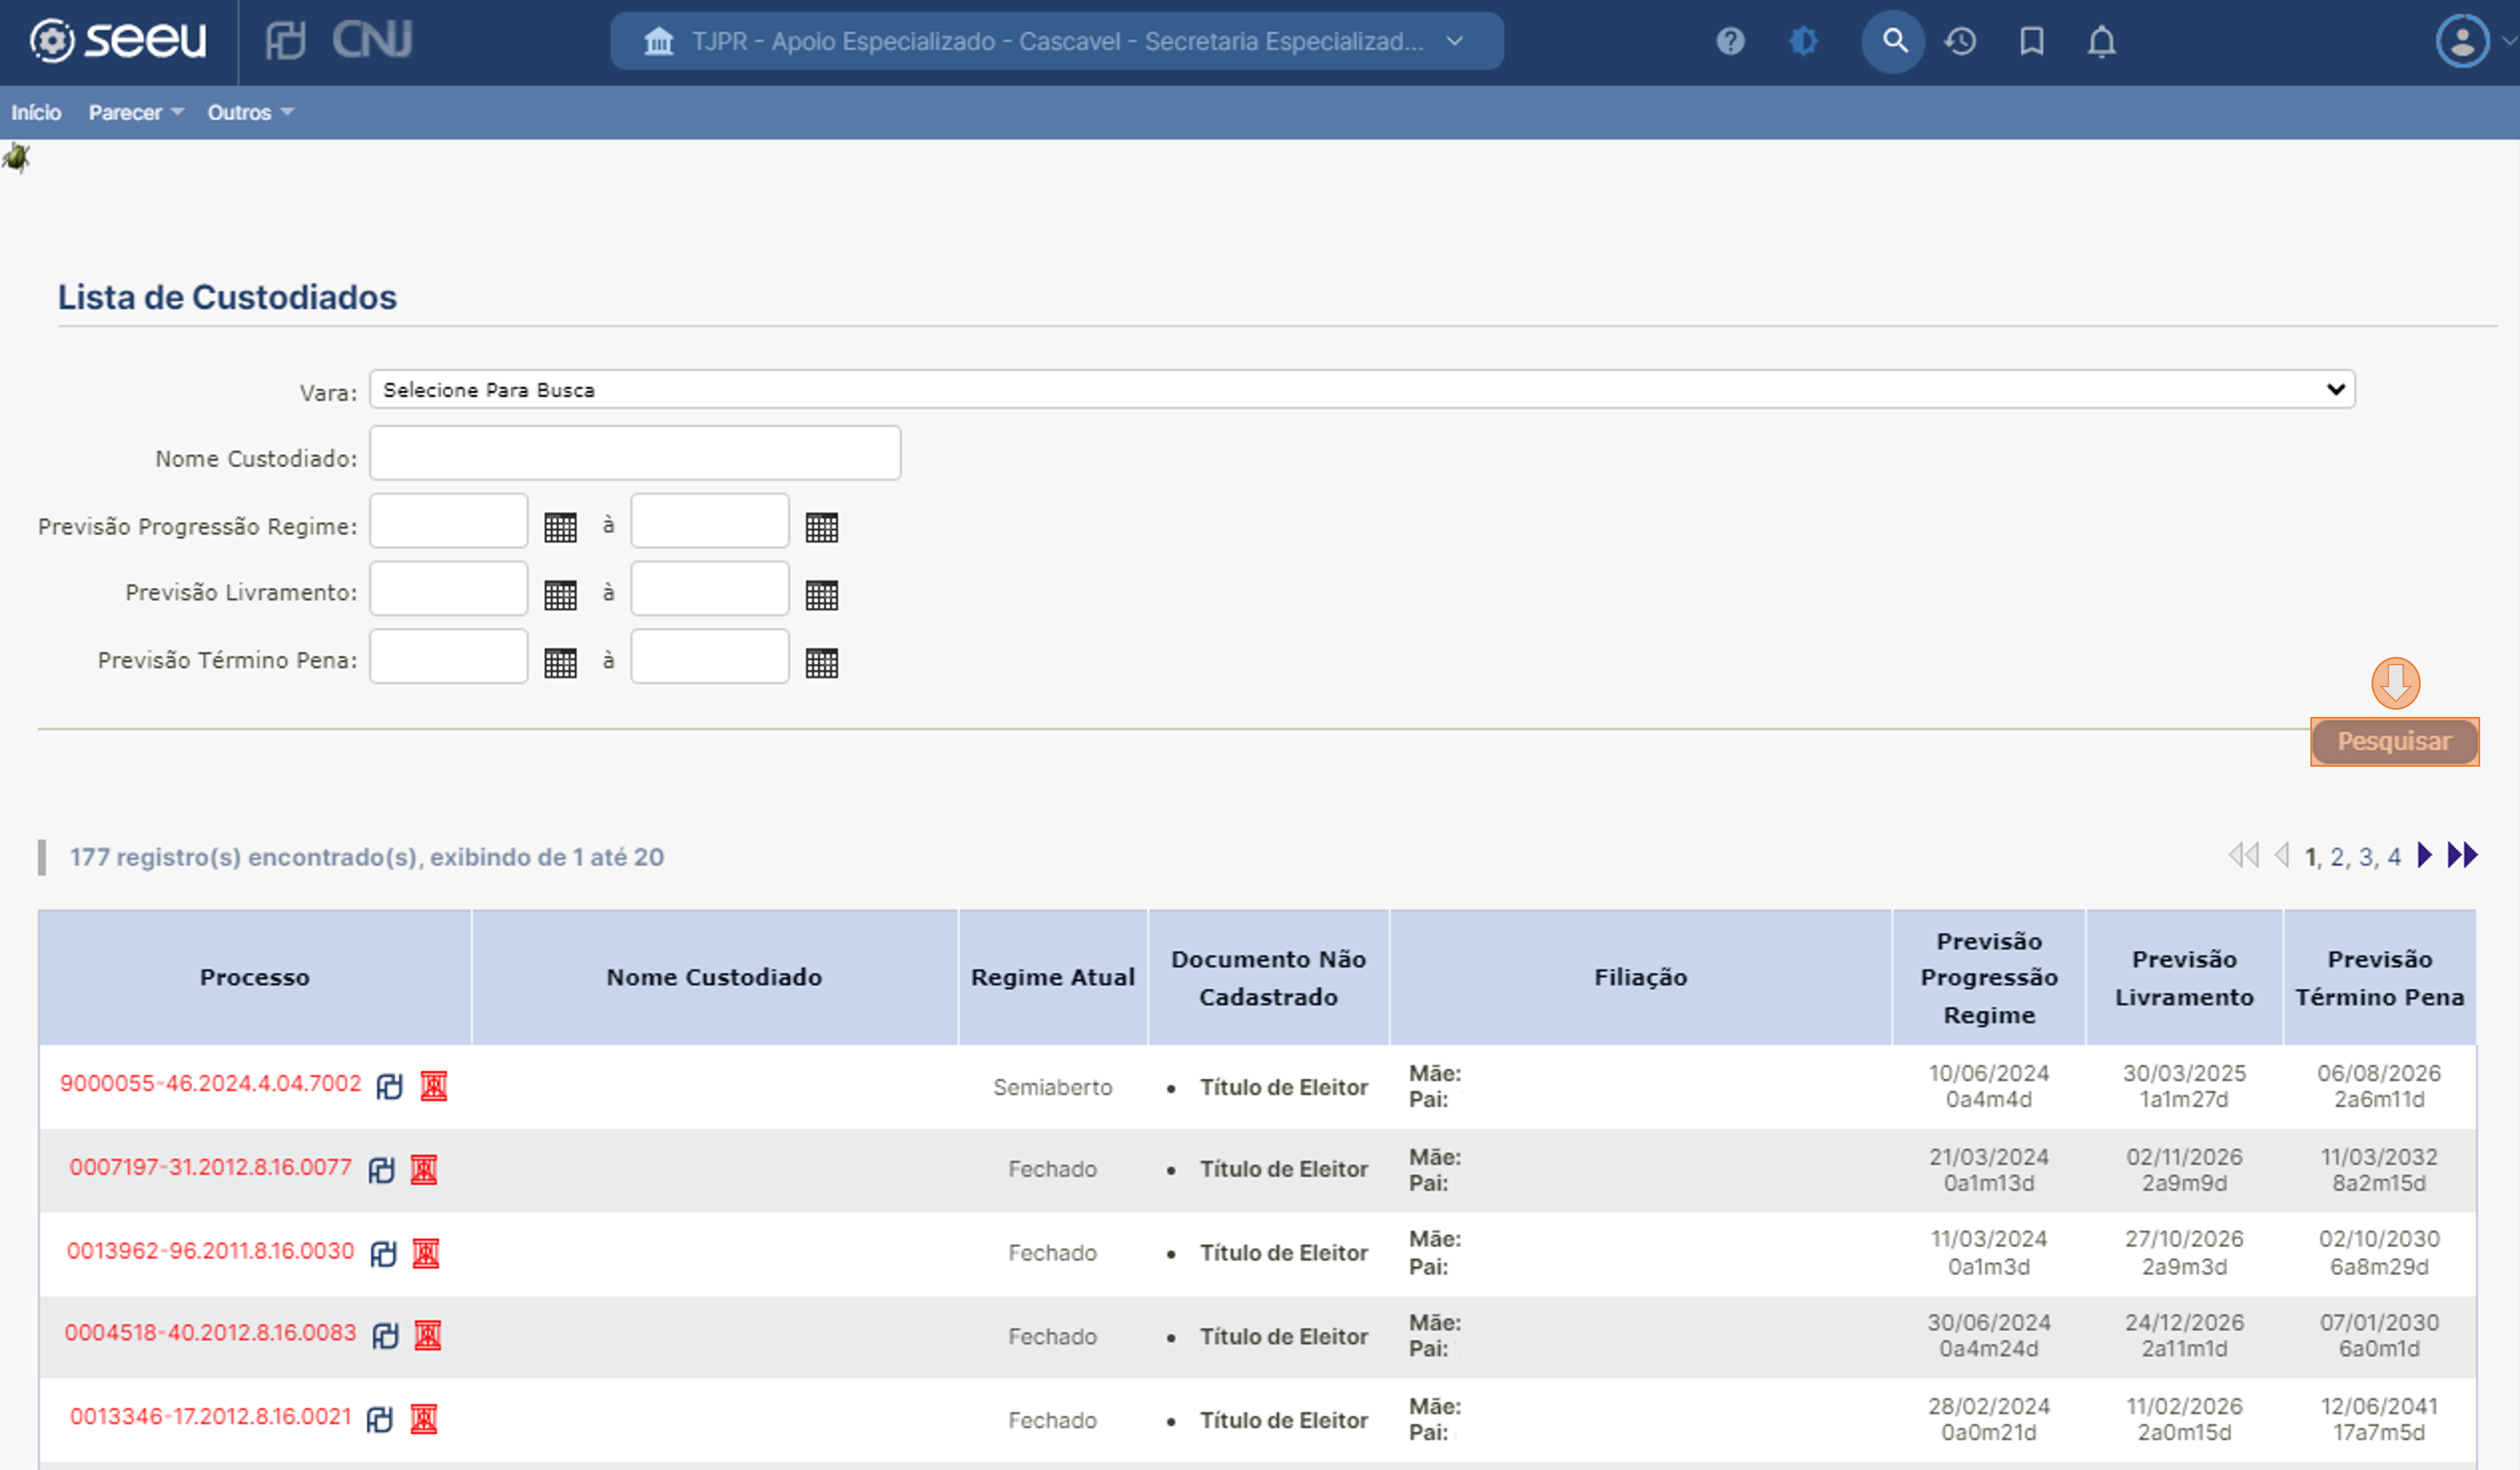Screen dimensions: 2520x1470
Task: Click red jail icon beside process 0013346-17.2012.8.16.0021
Action: (424, 1420)
